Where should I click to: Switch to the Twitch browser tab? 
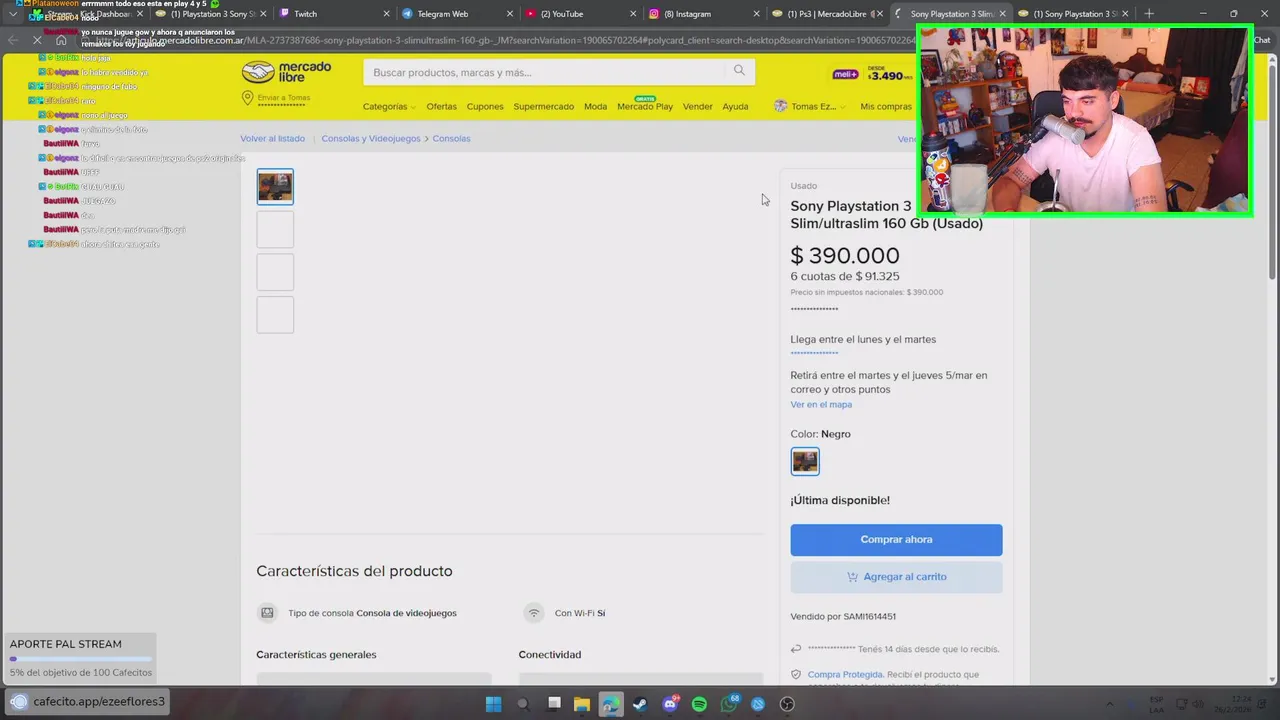[x=330, y=14]
